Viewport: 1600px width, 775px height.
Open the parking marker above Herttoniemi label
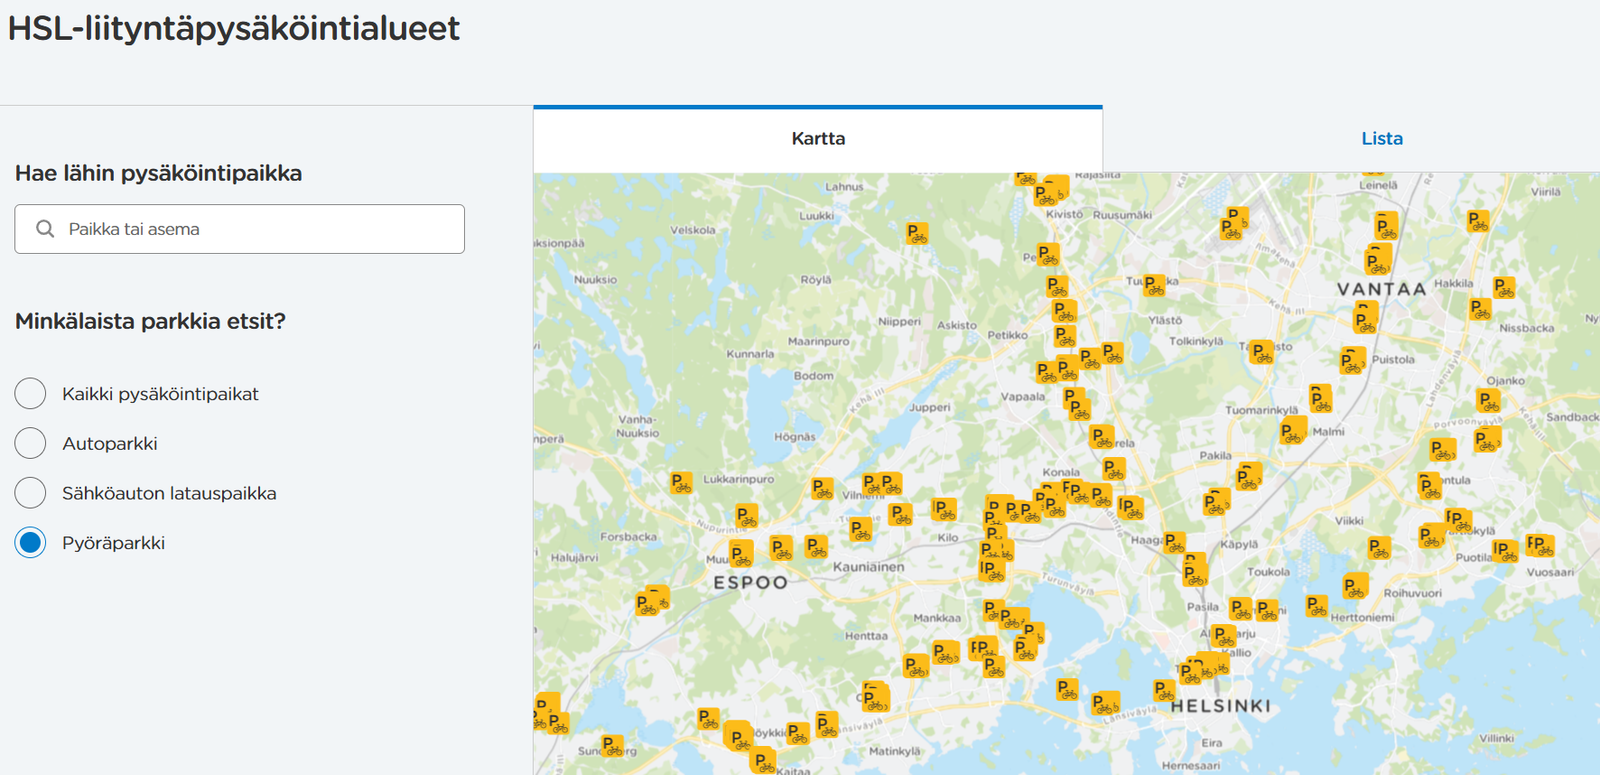1317,606
